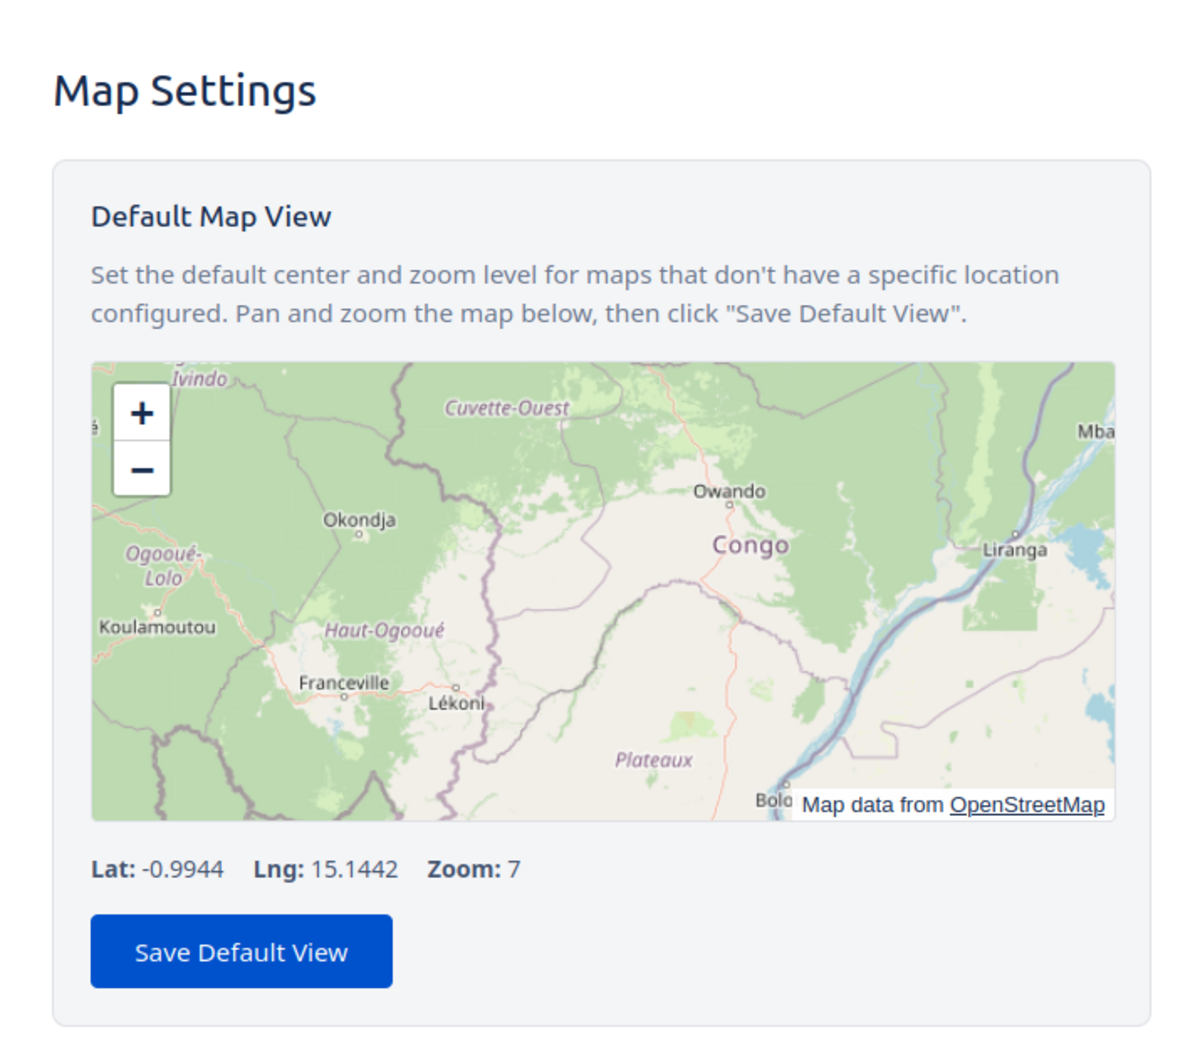Click the map zoom out control

[141, 469]
